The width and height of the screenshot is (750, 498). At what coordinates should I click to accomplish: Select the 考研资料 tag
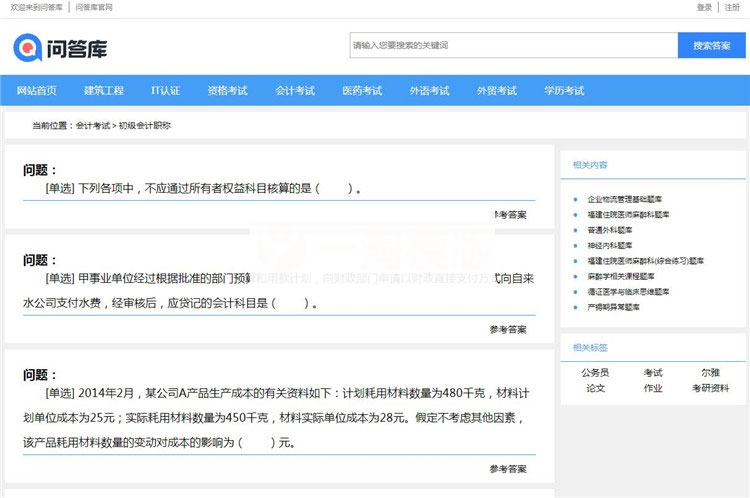click(x=710, y=388)
